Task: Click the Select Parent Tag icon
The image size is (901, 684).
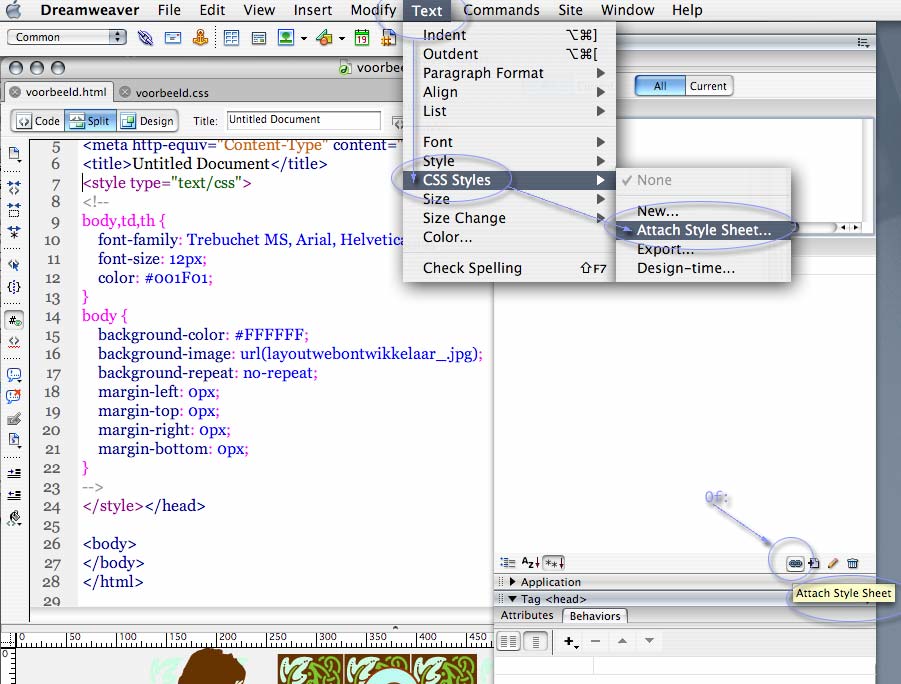Action: coord(14,265)
